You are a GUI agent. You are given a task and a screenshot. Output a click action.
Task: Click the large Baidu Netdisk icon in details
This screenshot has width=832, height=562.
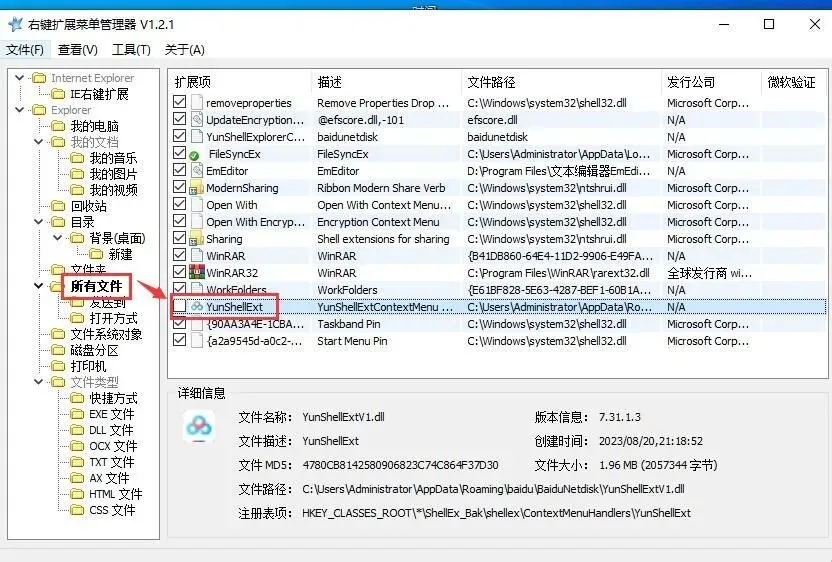199,427
